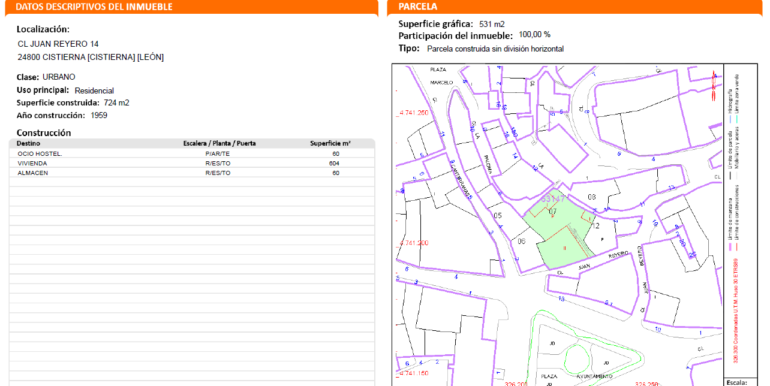
Task: Select the 'OCIO HOSTEL.' table row
Action: pyautogui.click(x=192, y=154)
